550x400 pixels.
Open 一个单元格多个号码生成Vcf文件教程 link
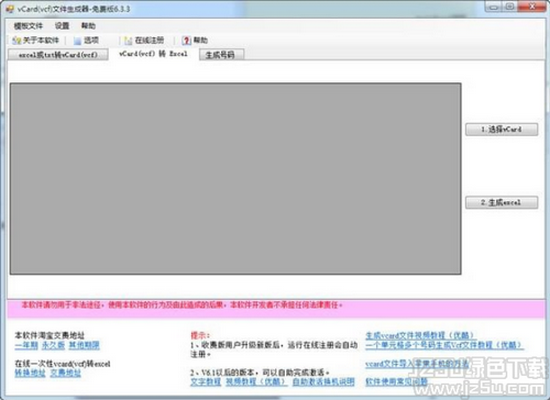[444, 345]
